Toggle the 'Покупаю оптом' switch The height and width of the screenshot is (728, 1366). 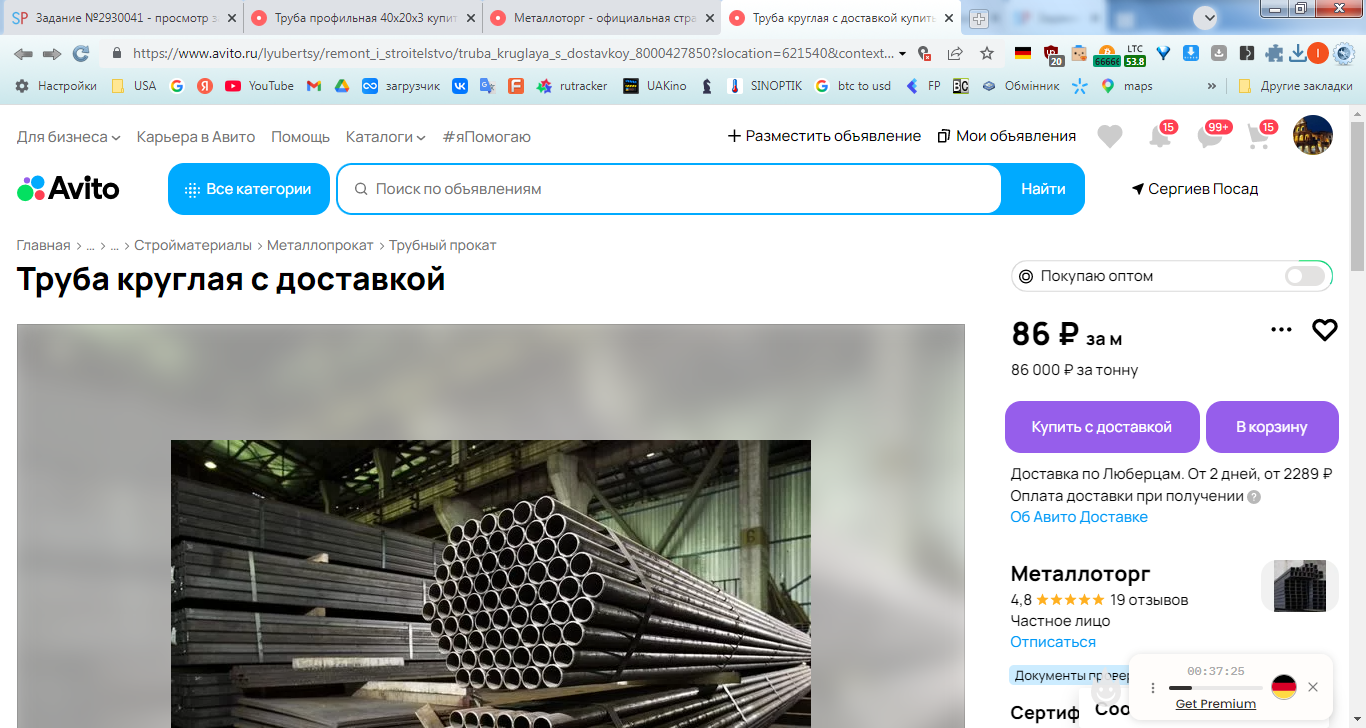coord(1305,276)
